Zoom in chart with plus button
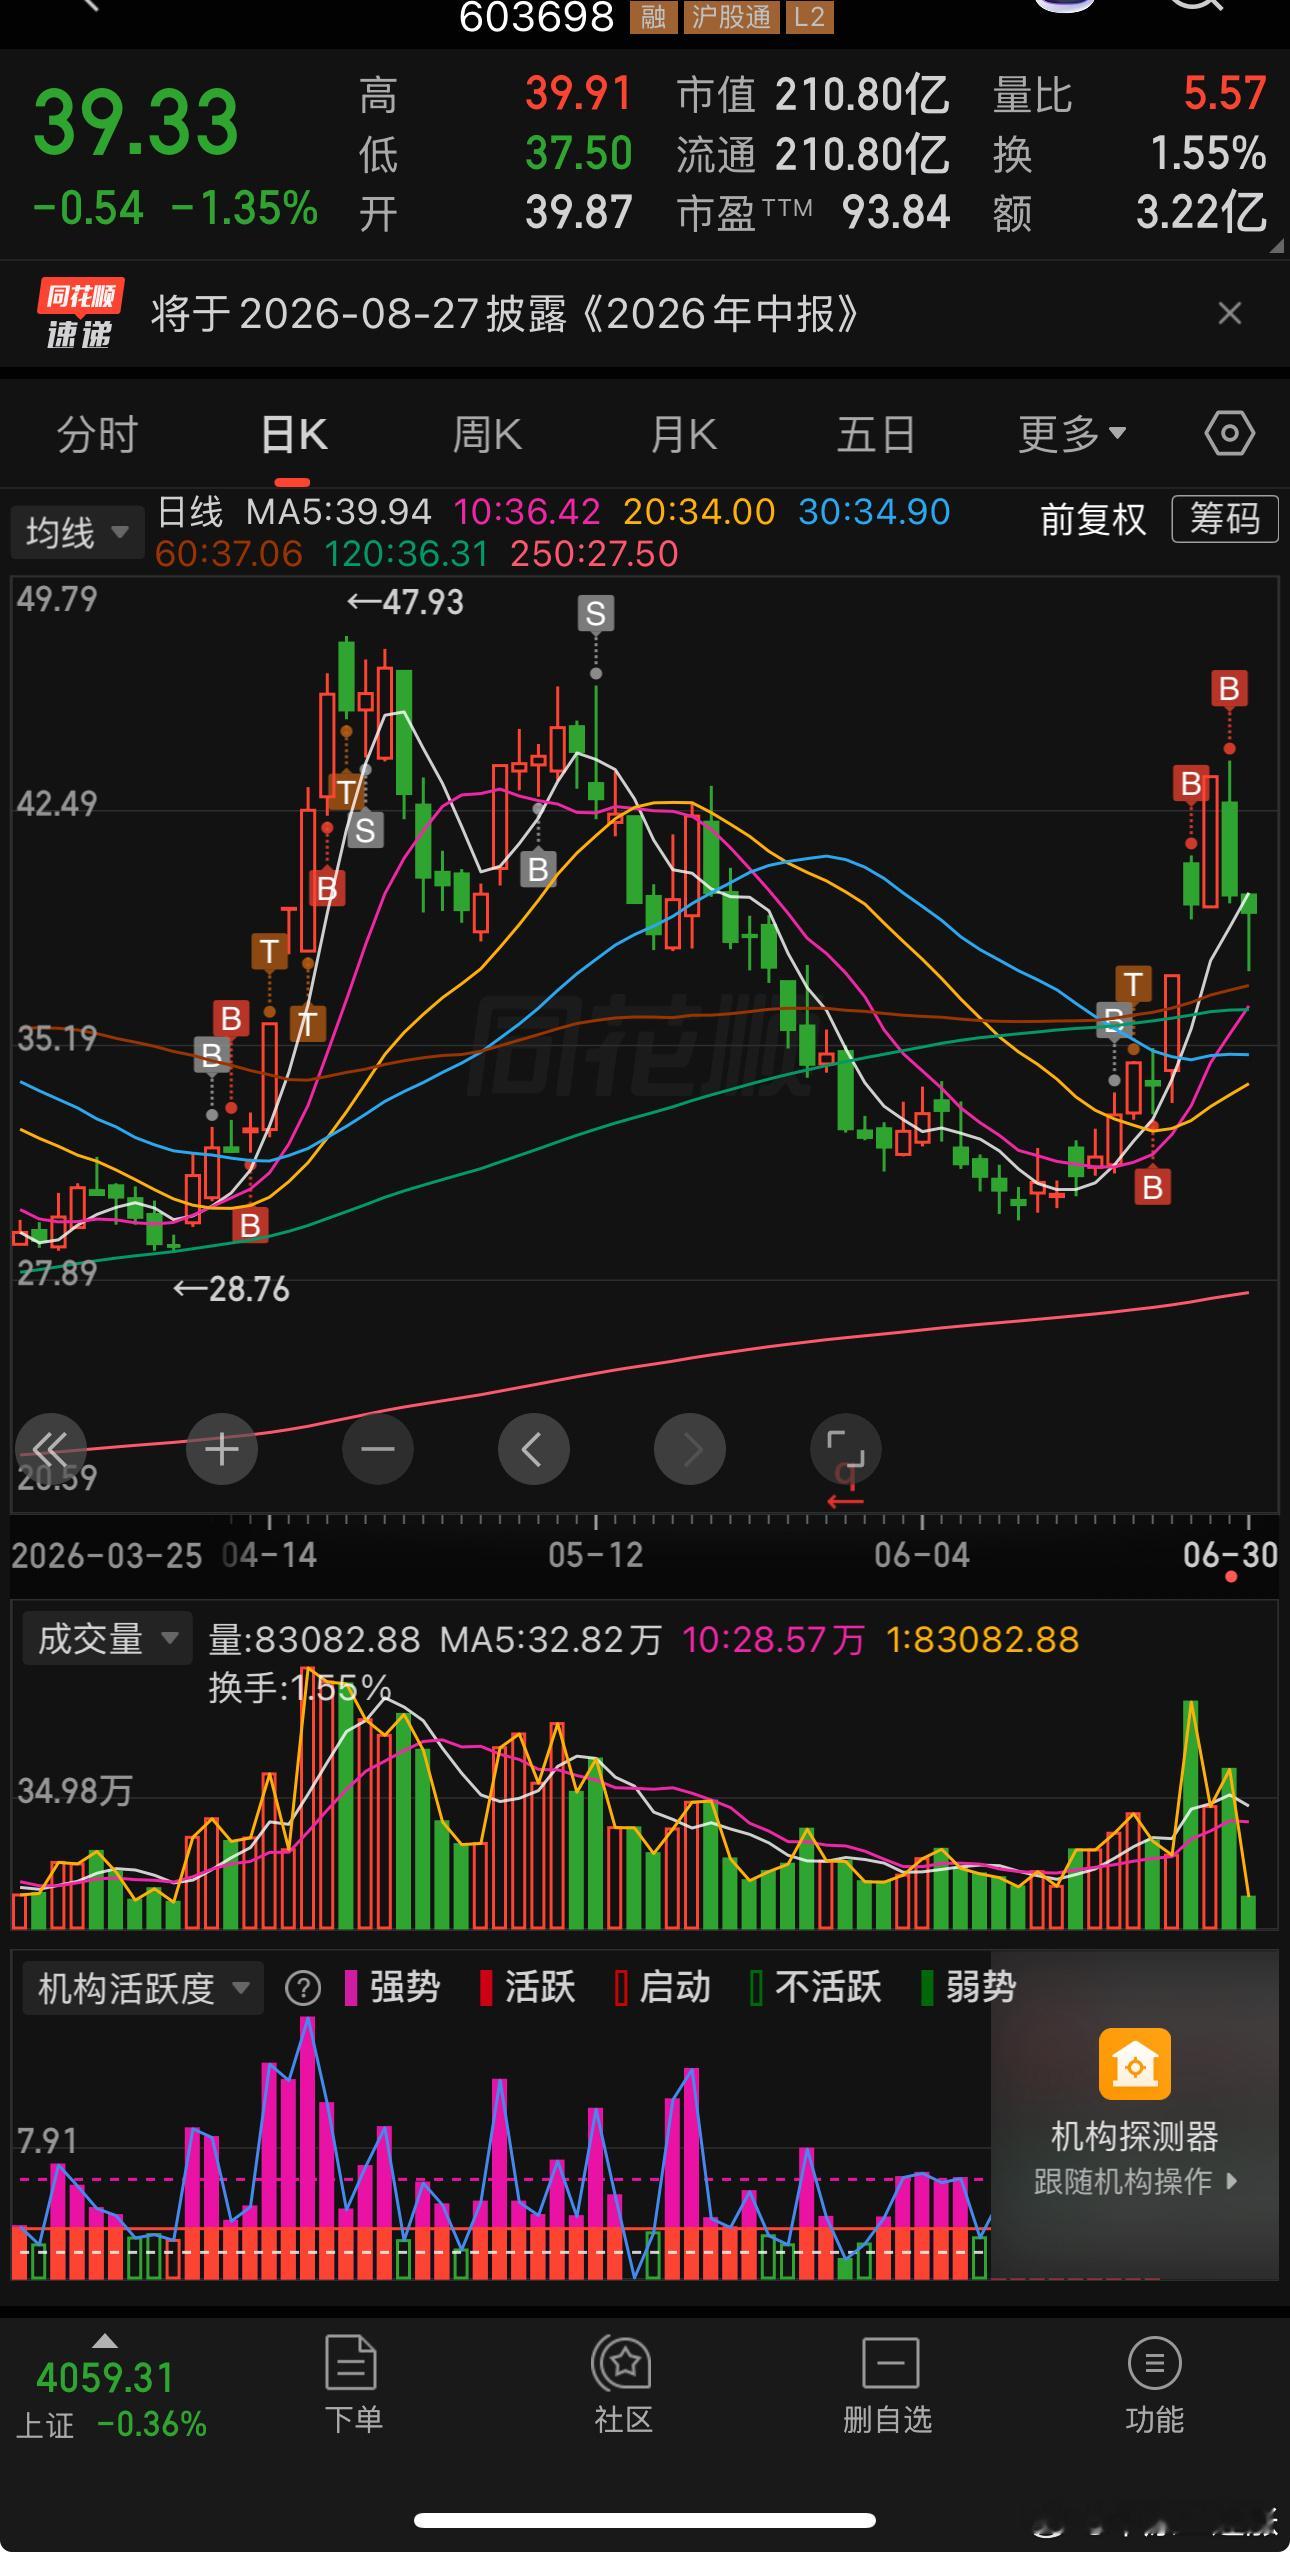 (222, 1449)
